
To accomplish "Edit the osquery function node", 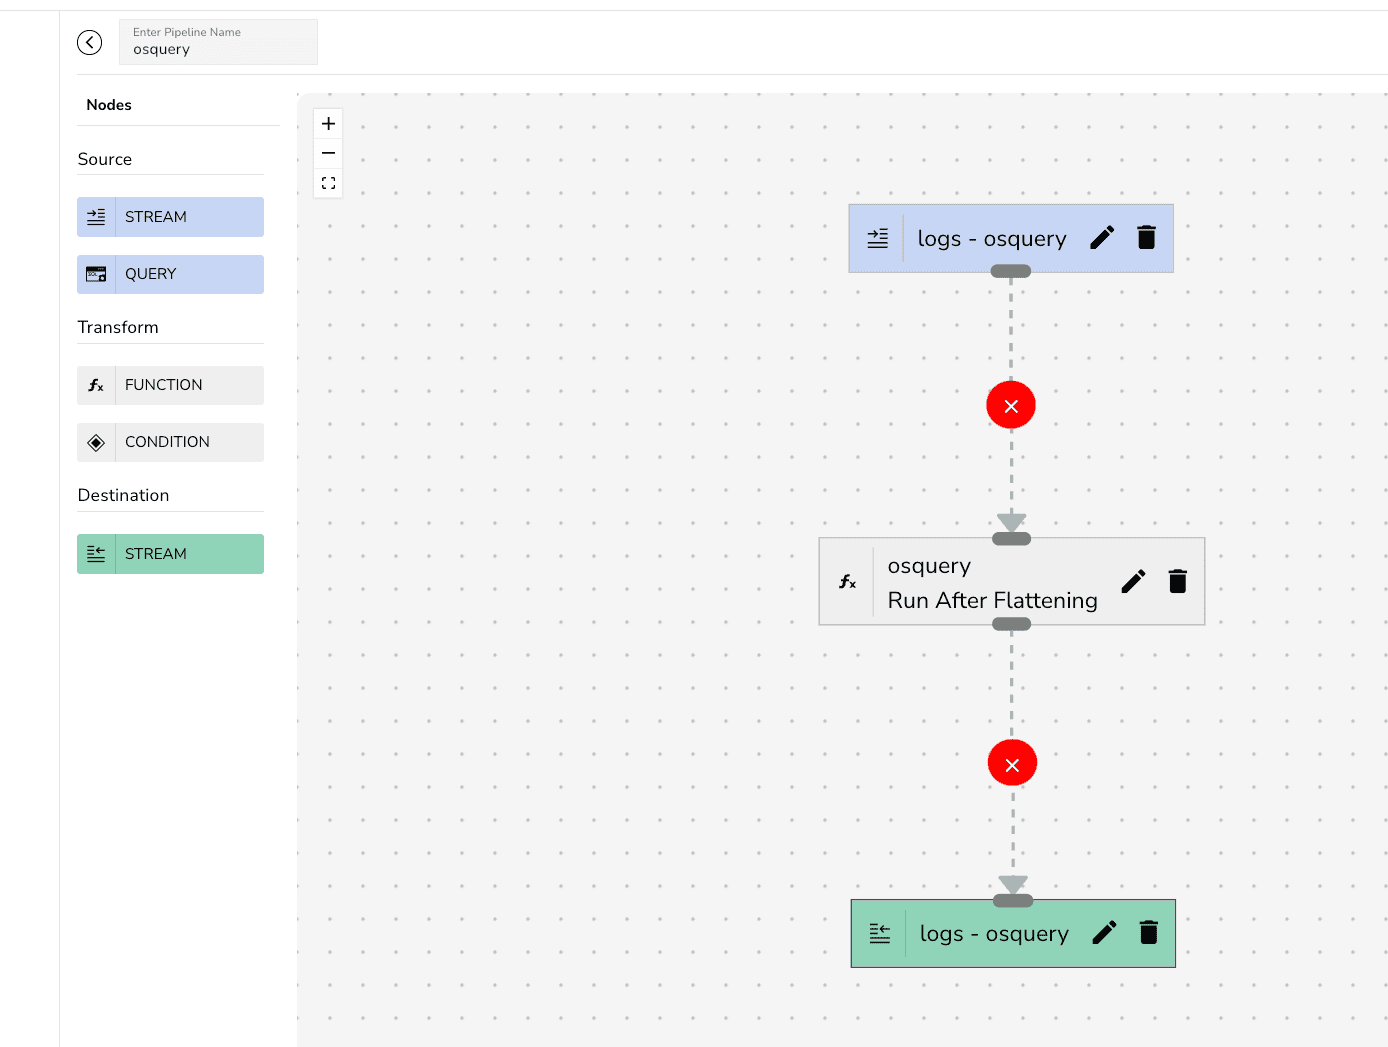I will (x=1133, y=582).
